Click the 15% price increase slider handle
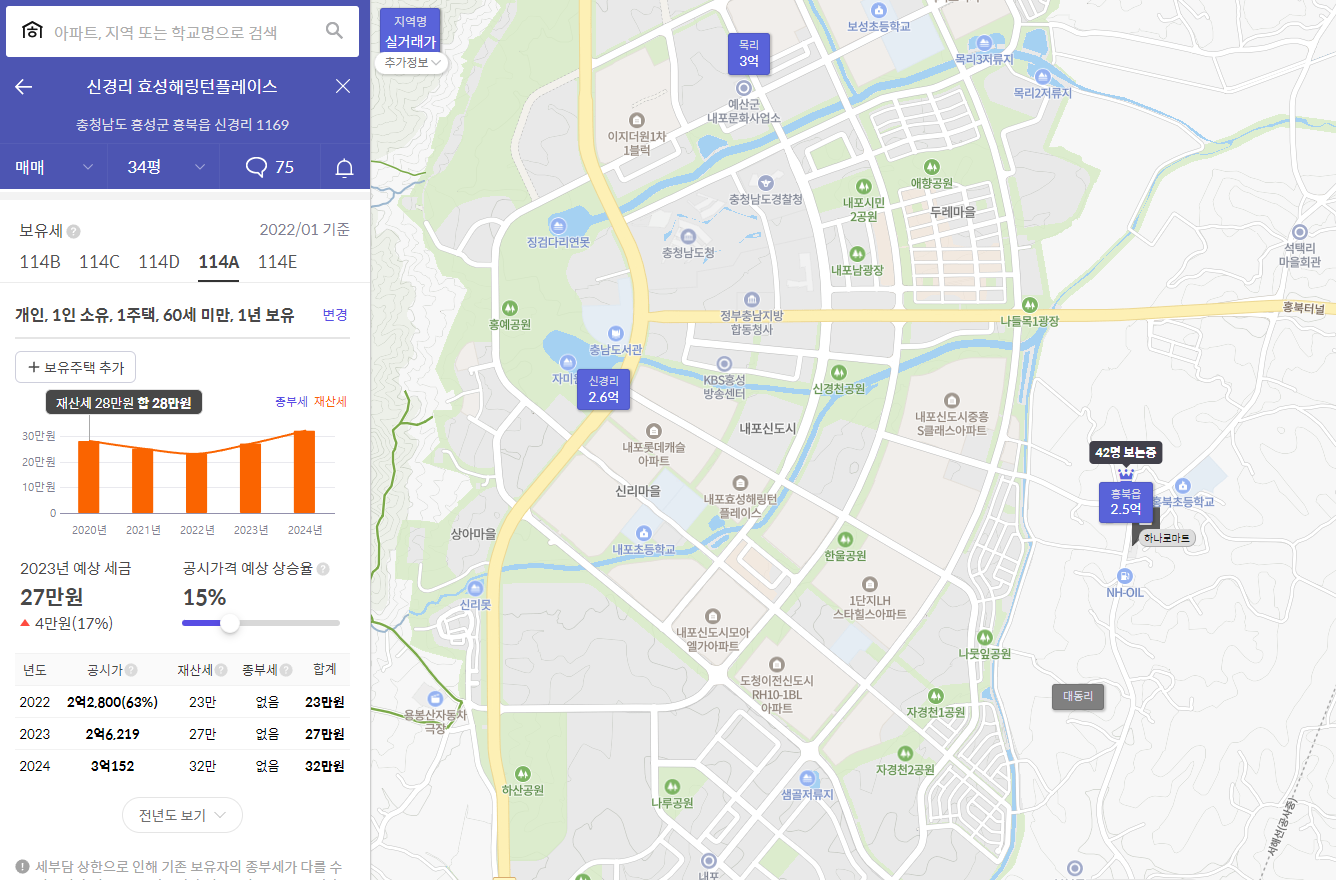 229,623
